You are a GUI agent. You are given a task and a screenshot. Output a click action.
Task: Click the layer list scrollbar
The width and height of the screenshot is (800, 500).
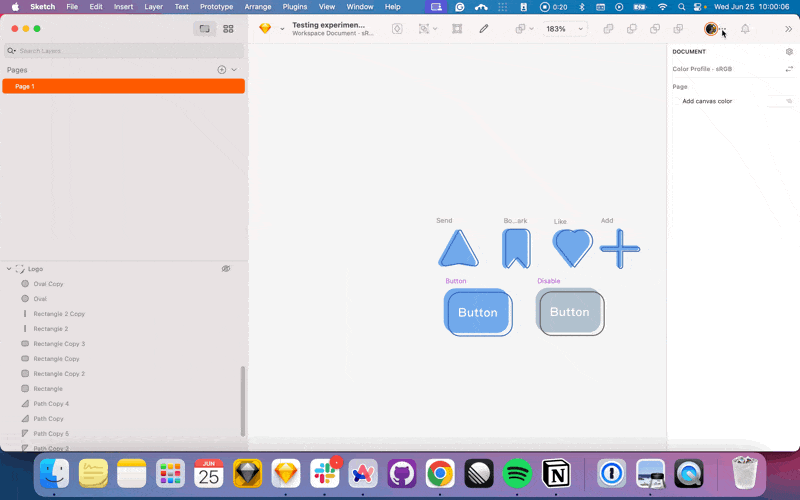243,401
